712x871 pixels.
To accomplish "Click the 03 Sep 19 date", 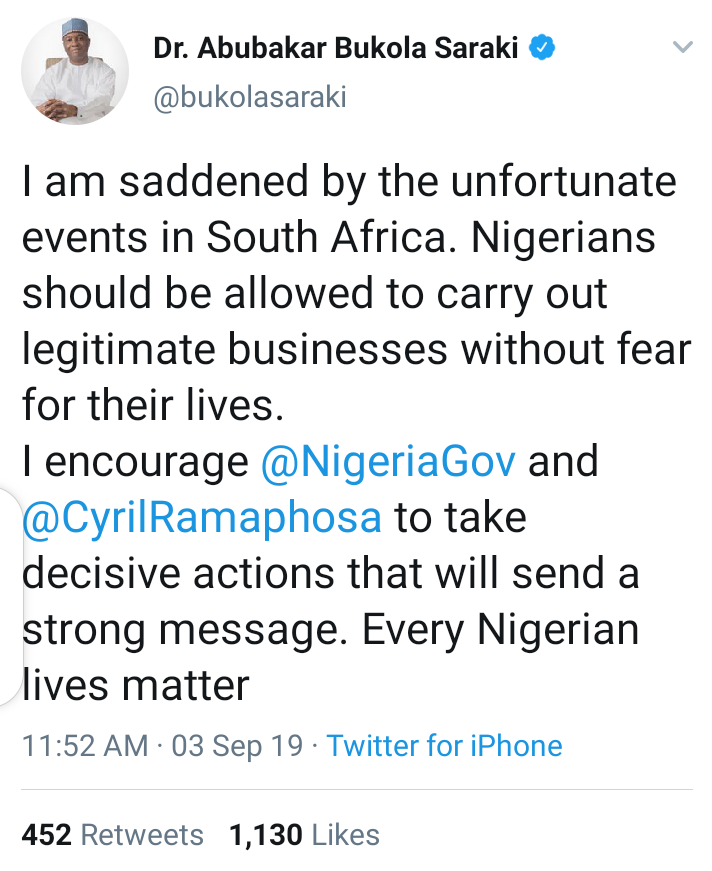I will click(x=236, y=745).
